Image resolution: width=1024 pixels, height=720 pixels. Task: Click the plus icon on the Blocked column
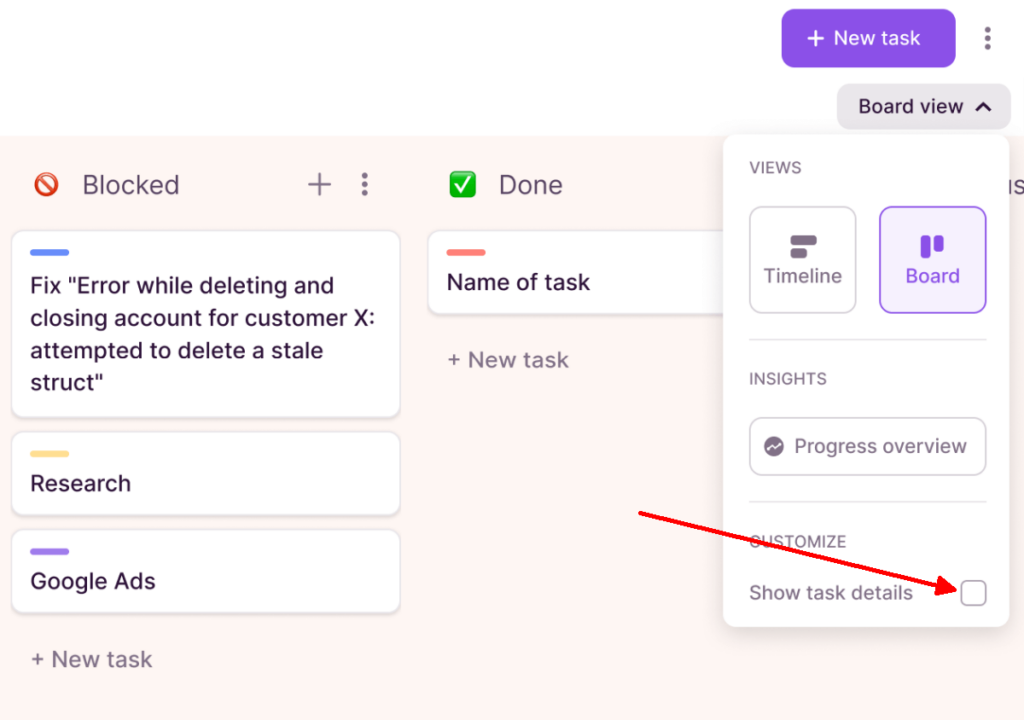(319, 184)
